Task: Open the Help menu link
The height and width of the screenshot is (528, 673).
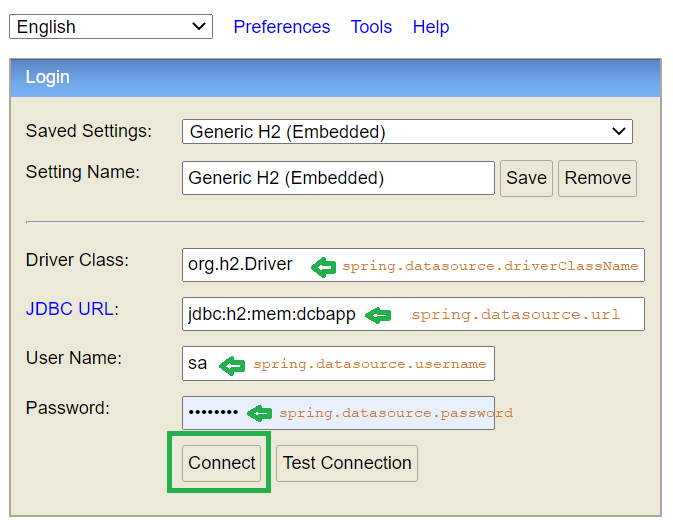Action: coord(431,27)
